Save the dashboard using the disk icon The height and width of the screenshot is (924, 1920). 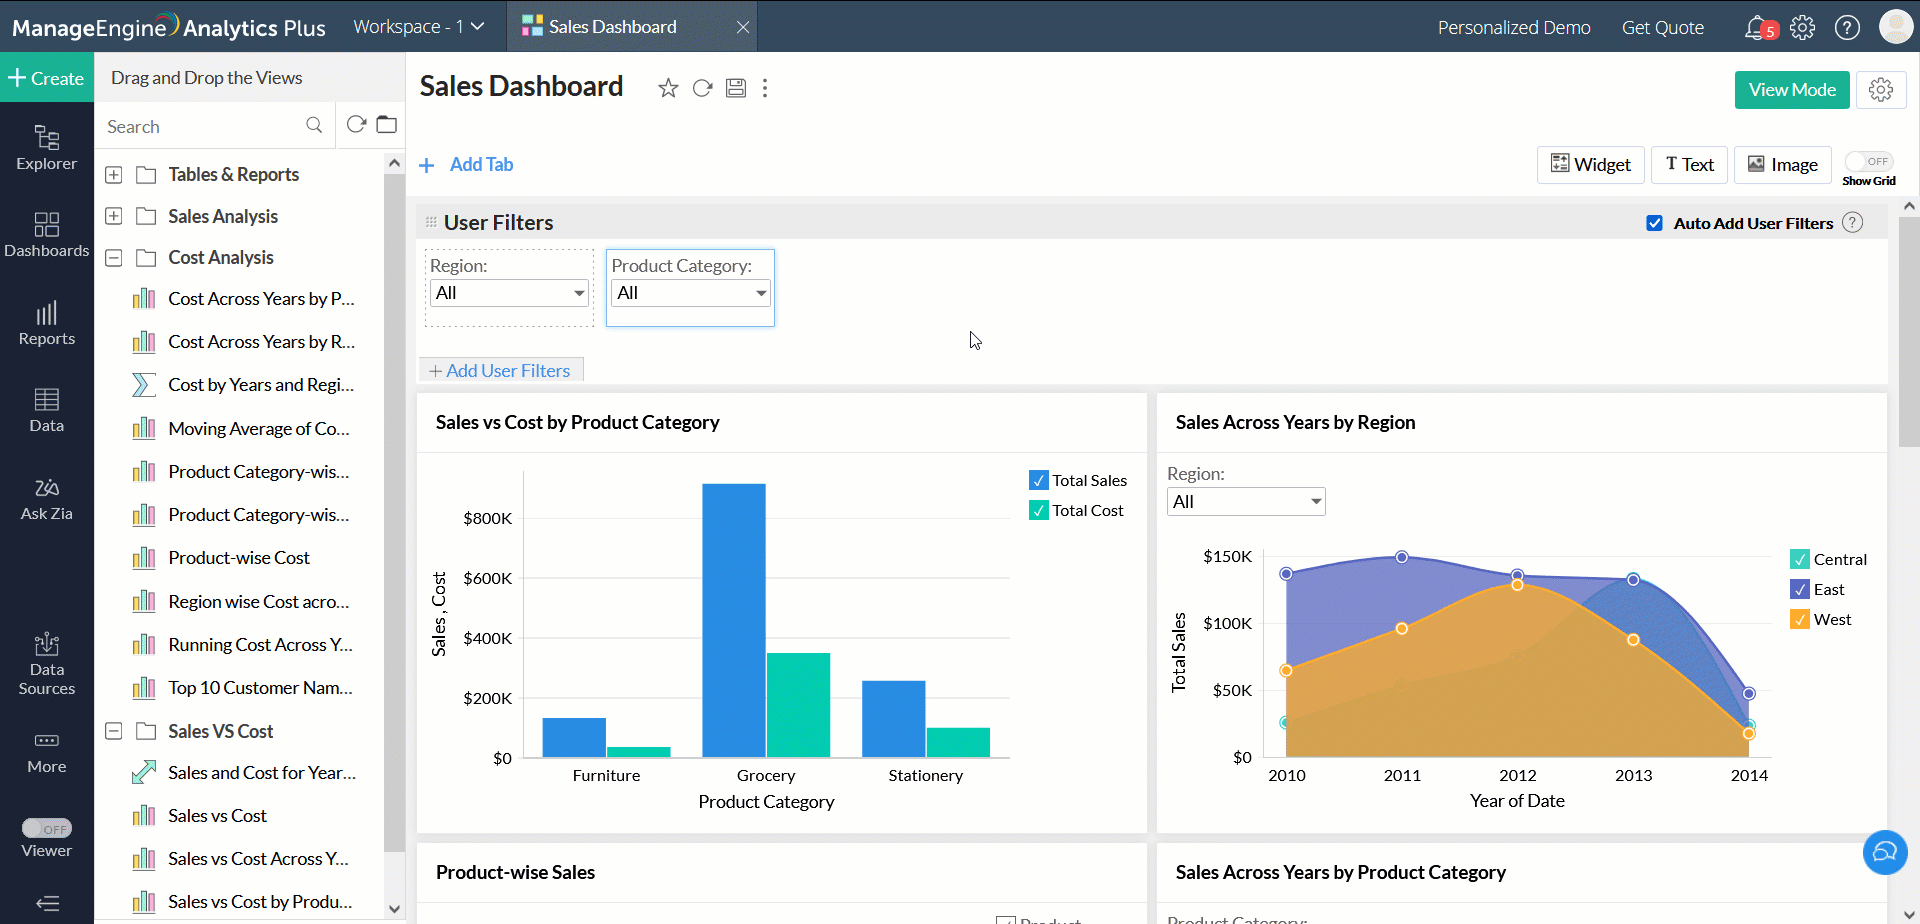pyautogui.click(x=736, y=88)
